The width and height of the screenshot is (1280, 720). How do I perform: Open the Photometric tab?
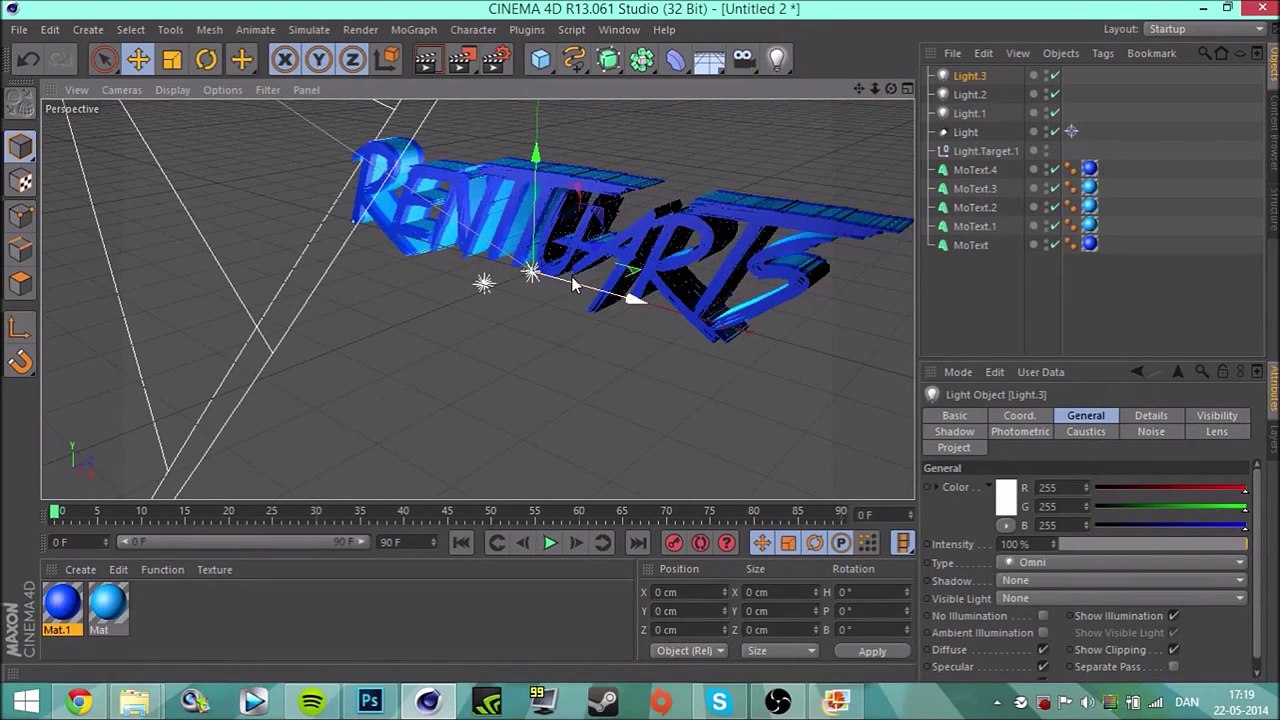click(1020, 432)
